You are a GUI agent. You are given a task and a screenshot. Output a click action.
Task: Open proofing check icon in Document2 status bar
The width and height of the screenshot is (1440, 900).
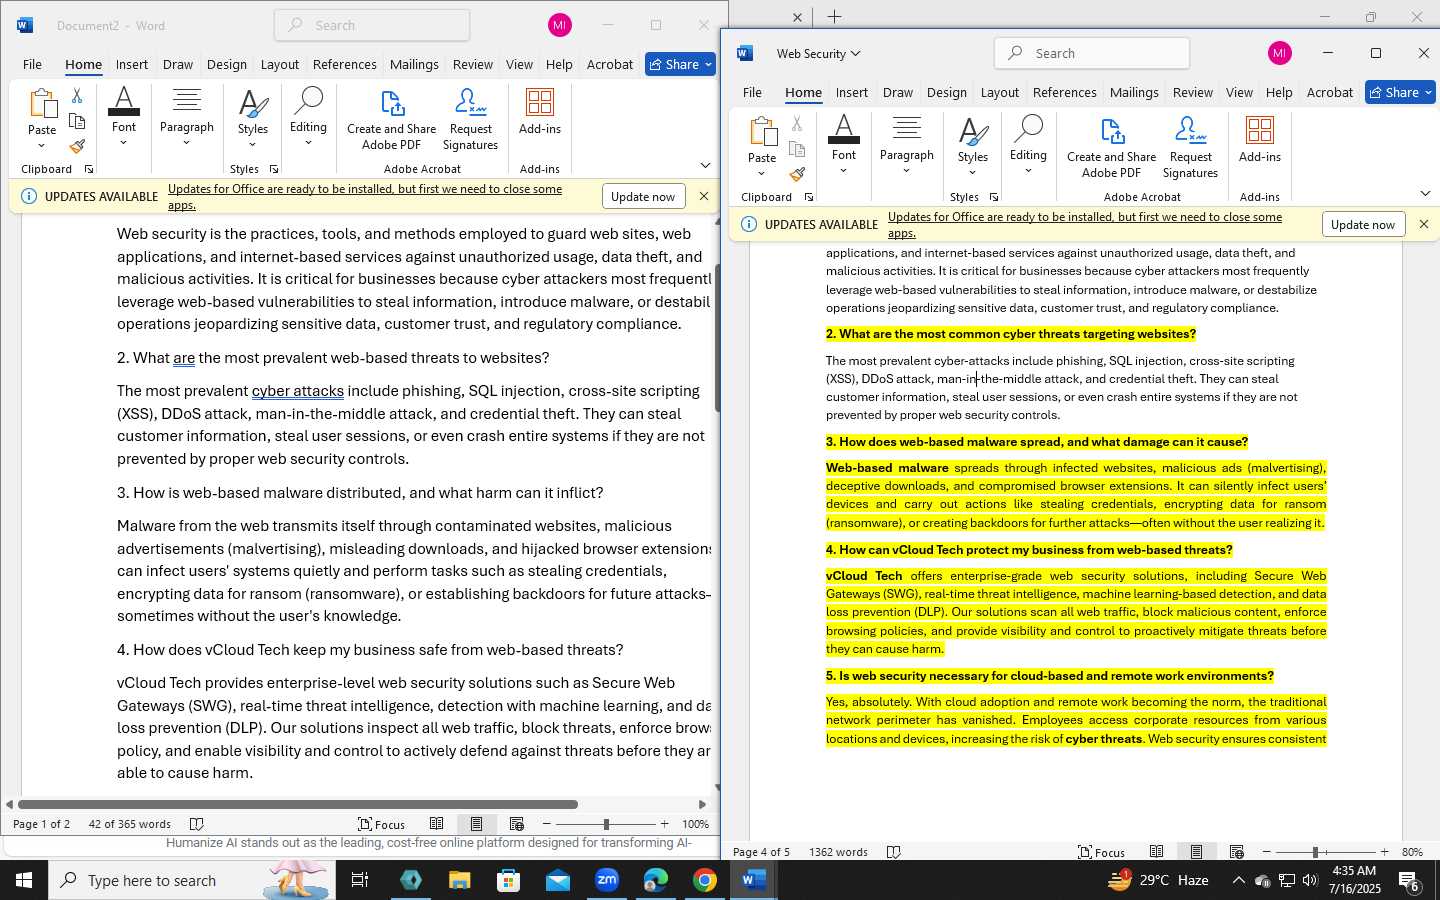(x=197, y=824)
